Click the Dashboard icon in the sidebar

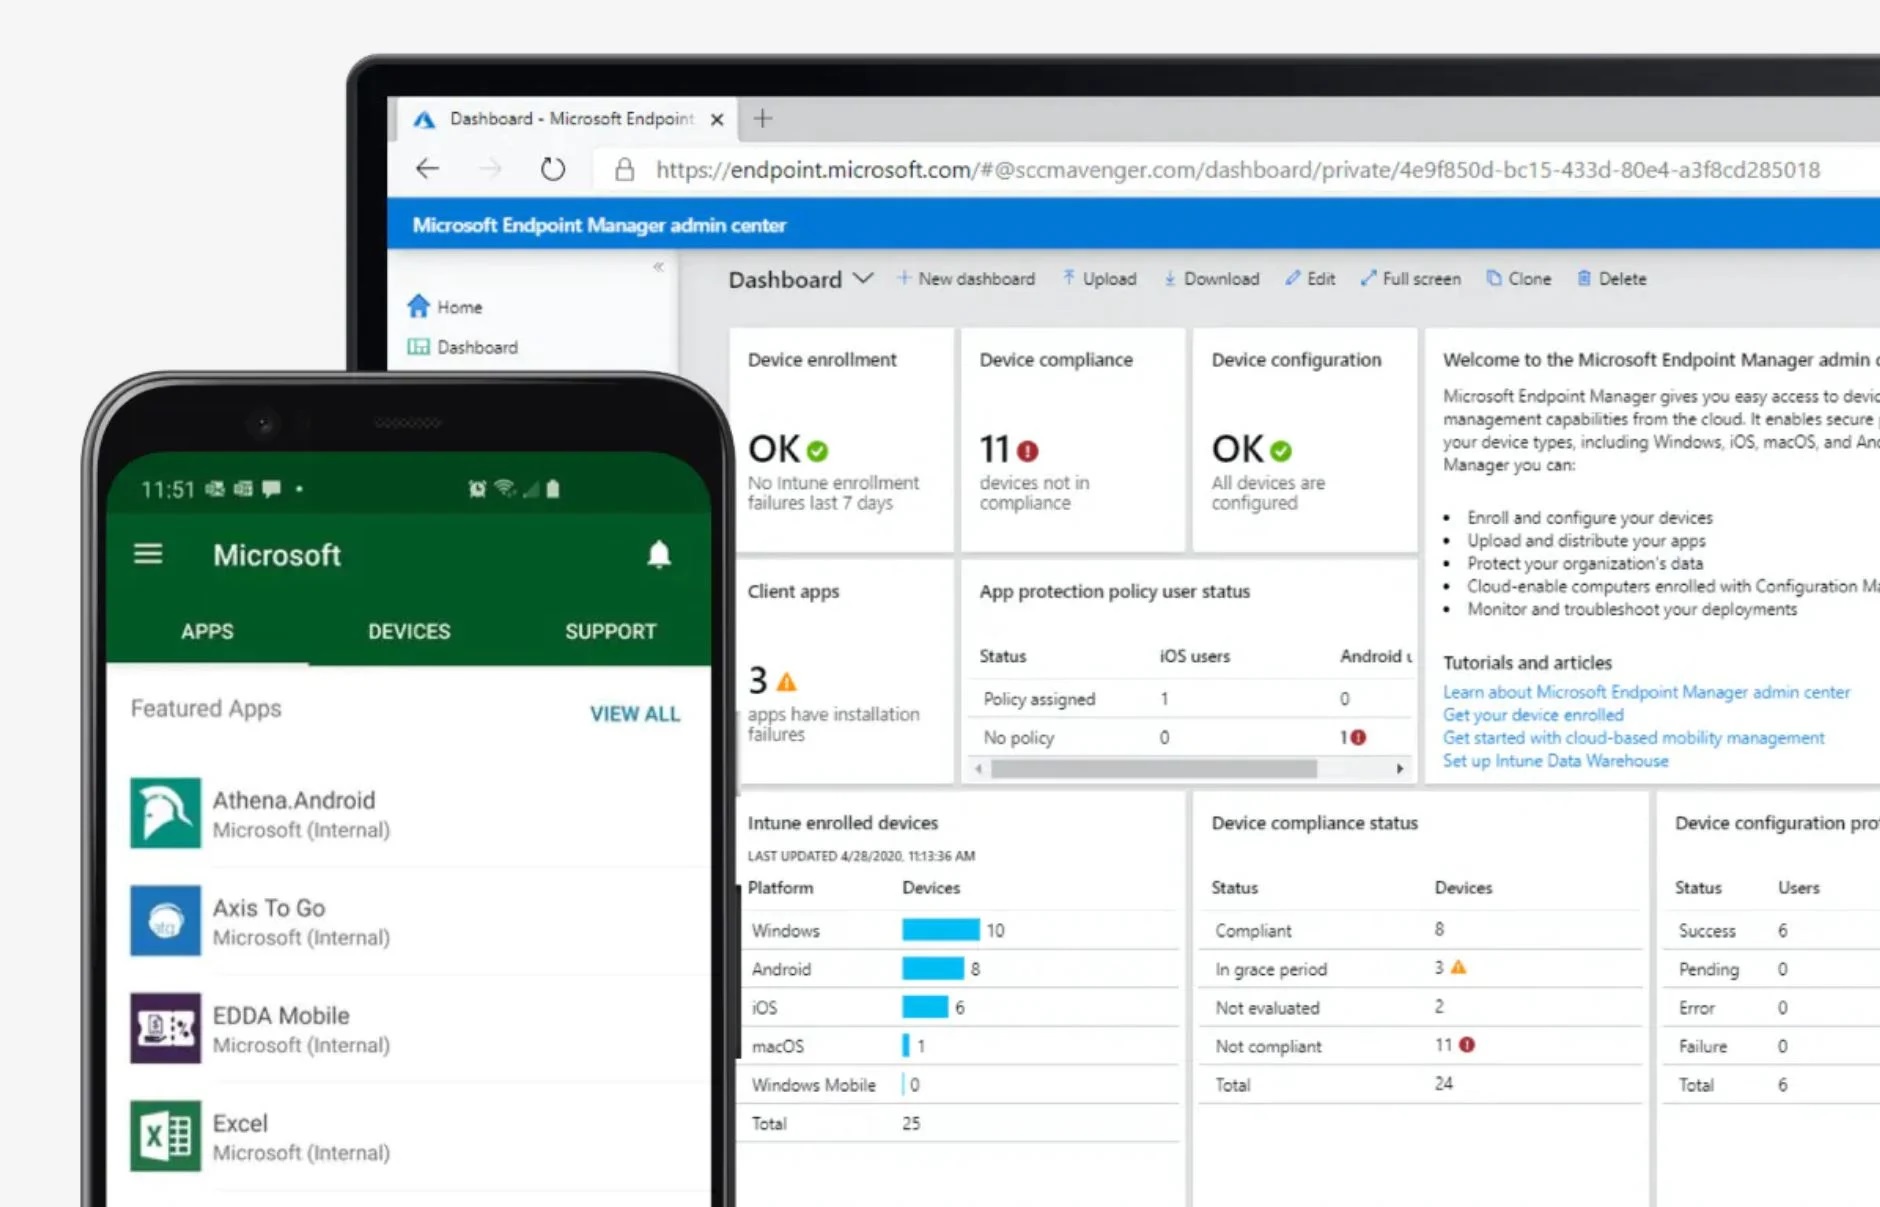point(418,347)
